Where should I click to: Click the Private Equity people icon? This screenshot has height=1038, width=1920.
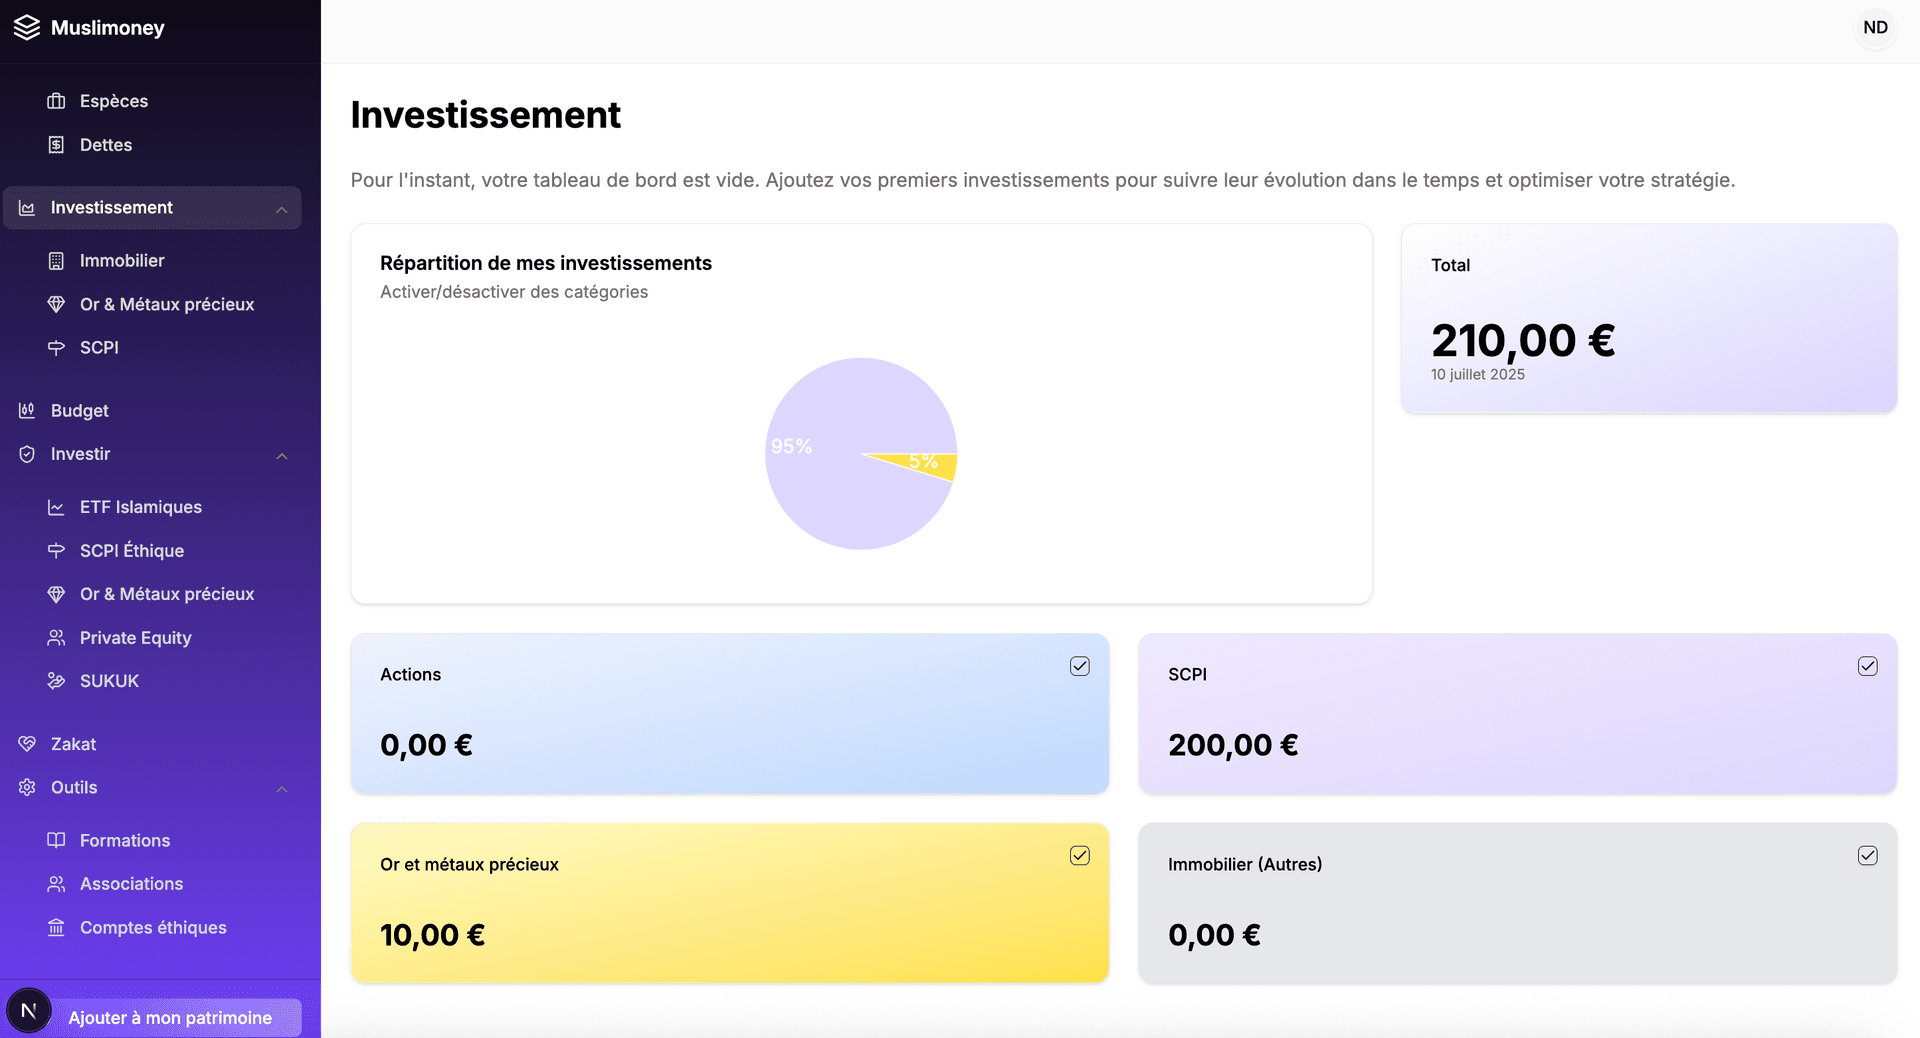click(x=56, y=638)
